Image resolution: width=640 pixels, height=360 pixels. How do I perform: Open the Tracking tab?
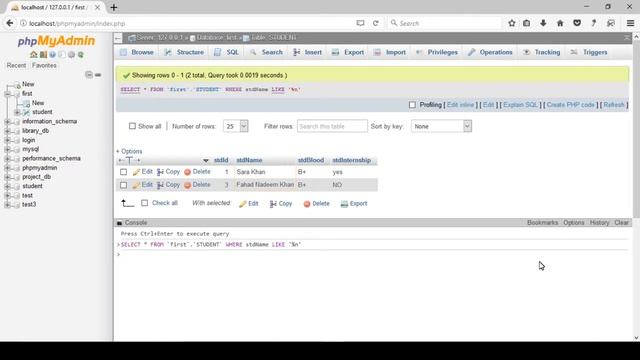pos(541,52)
